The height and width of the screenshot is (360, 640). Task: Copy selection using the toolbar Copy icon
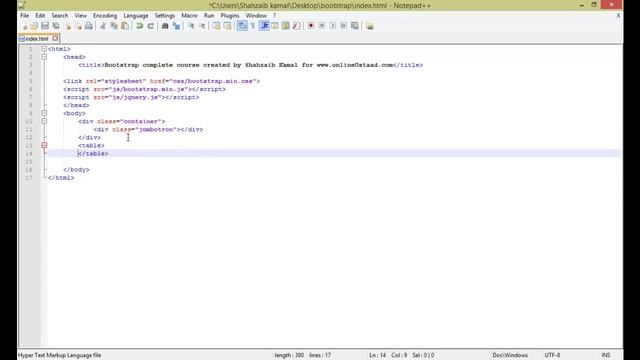click(114, 26)
